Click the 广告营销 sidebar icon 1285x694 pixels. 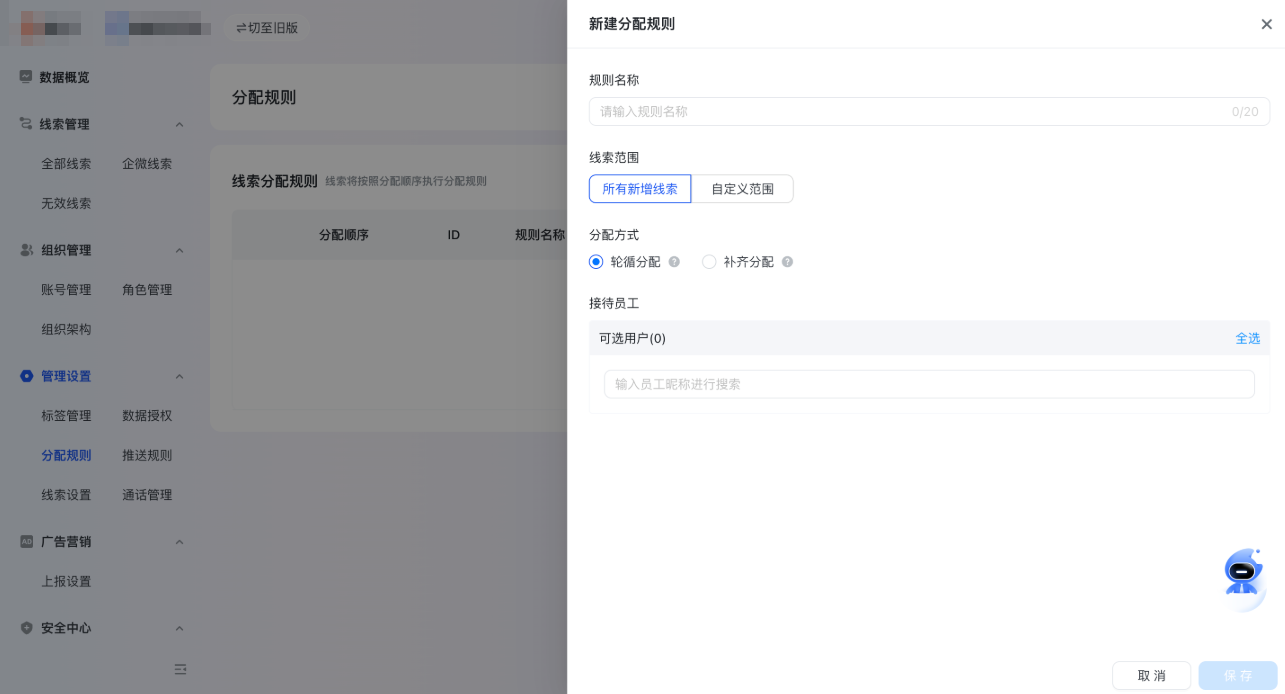(27, 541)
